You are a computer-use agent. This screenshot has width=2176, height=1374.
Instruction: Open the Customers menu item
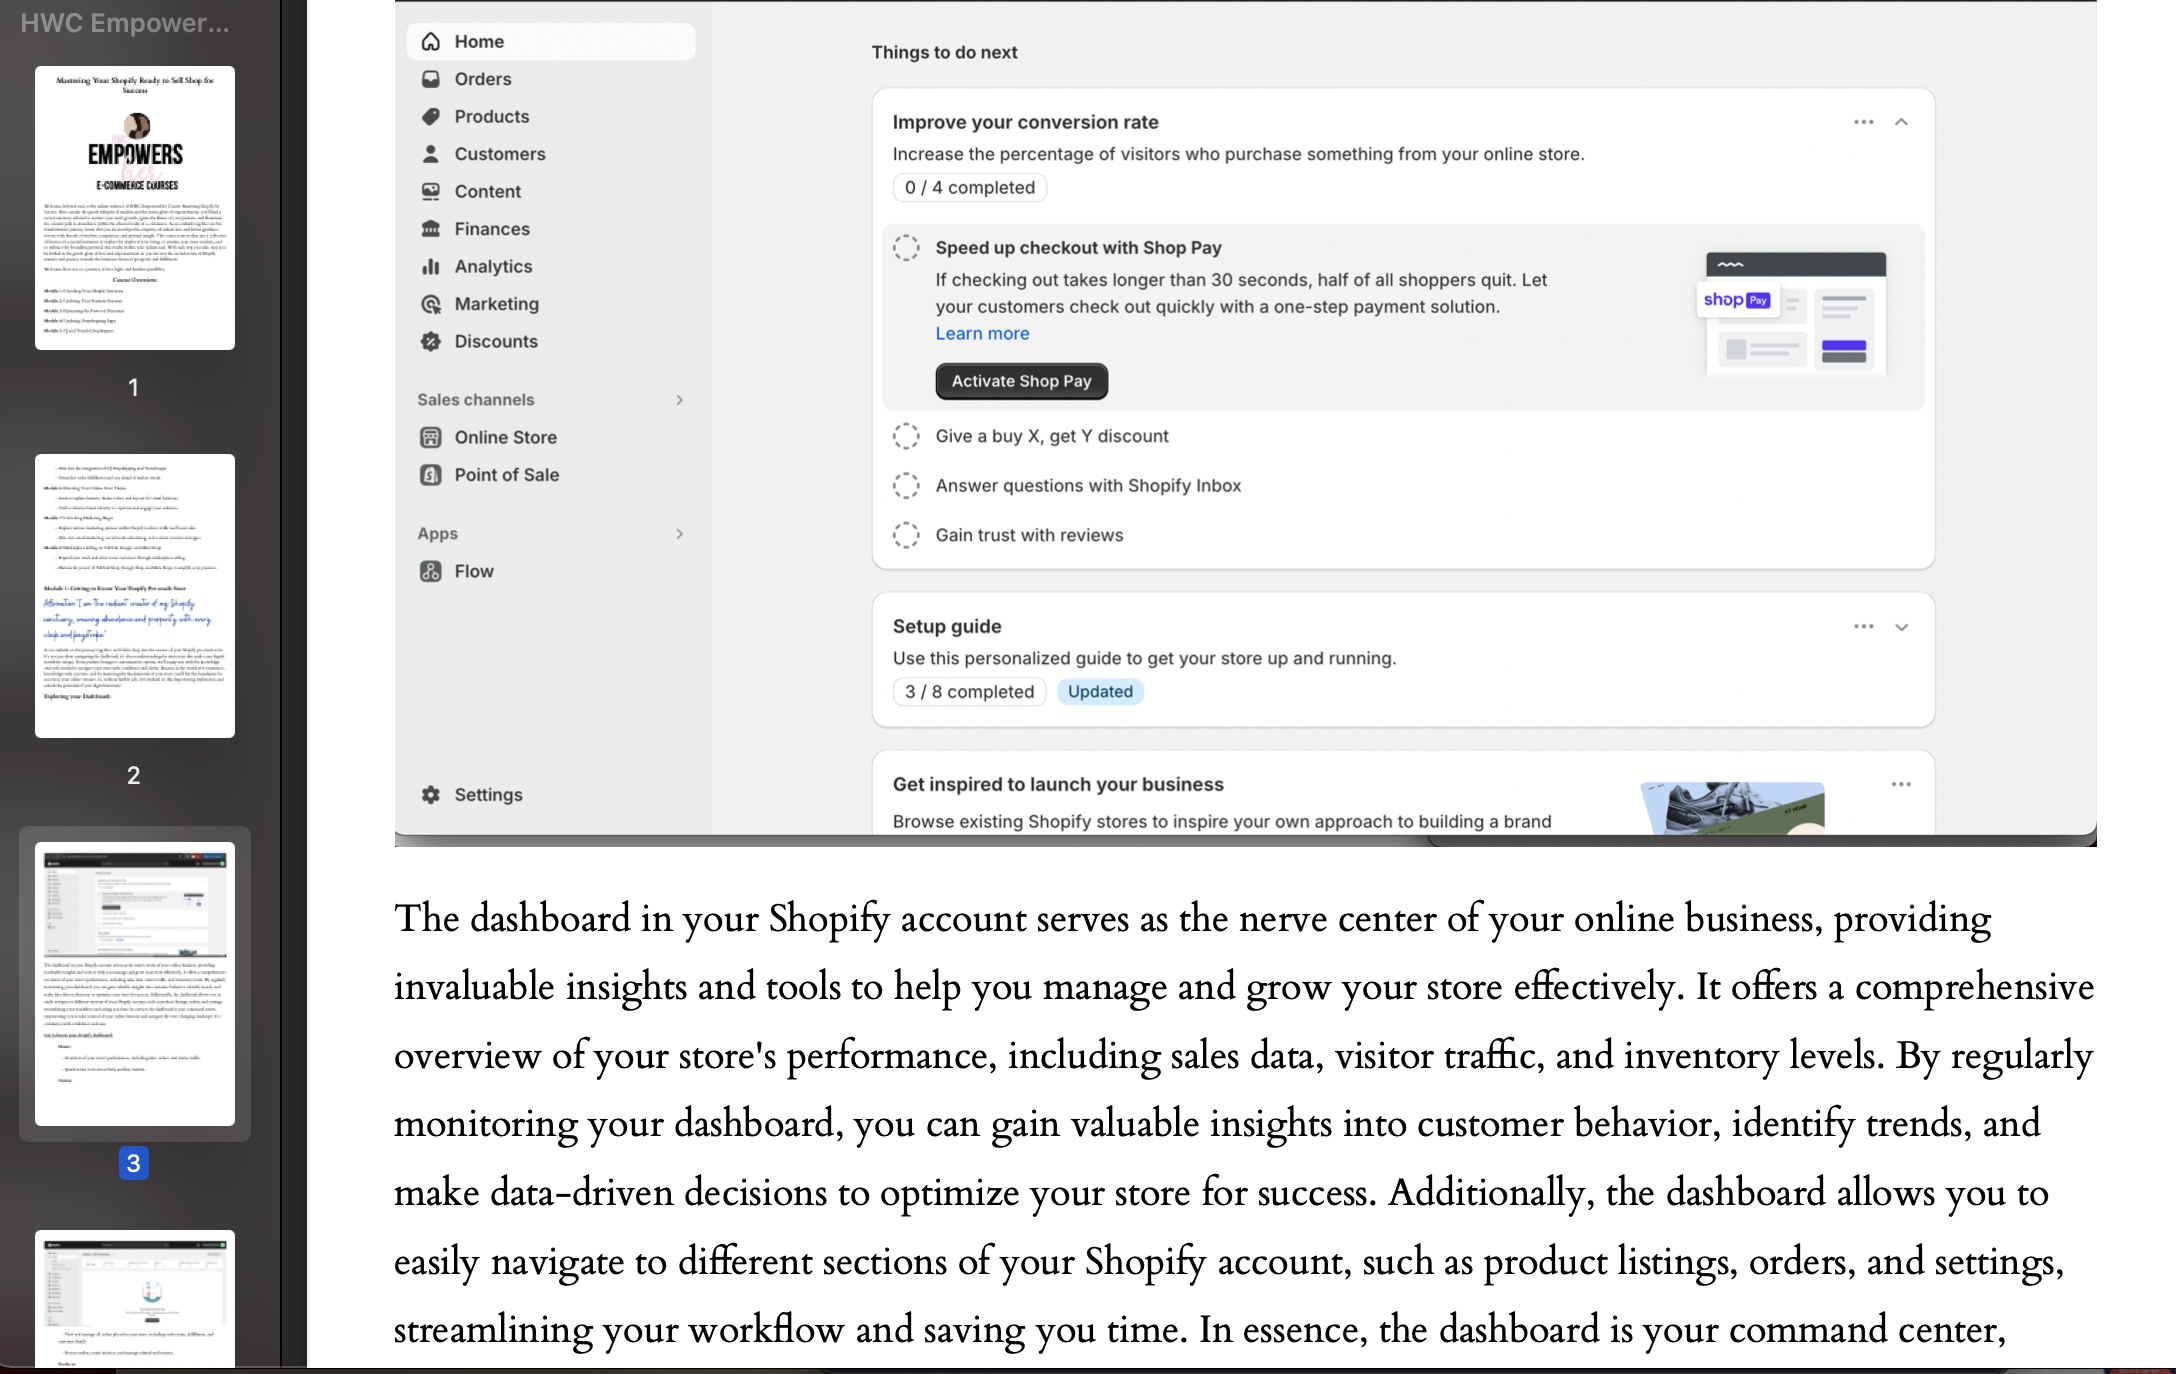coord(499,154)
